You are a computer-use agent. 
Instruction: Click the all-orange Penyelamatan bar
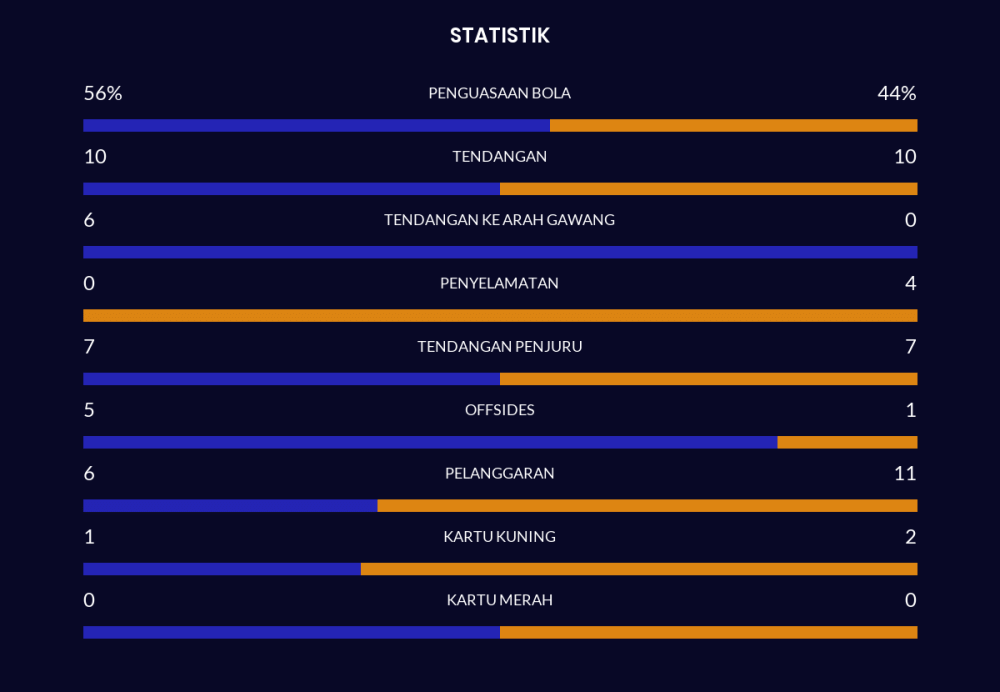click(x=500, y=315)
